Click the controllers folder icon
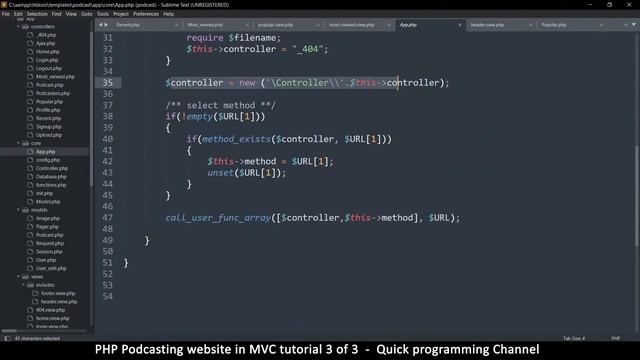This screenshot has width=640, height=360. point(25,27)
